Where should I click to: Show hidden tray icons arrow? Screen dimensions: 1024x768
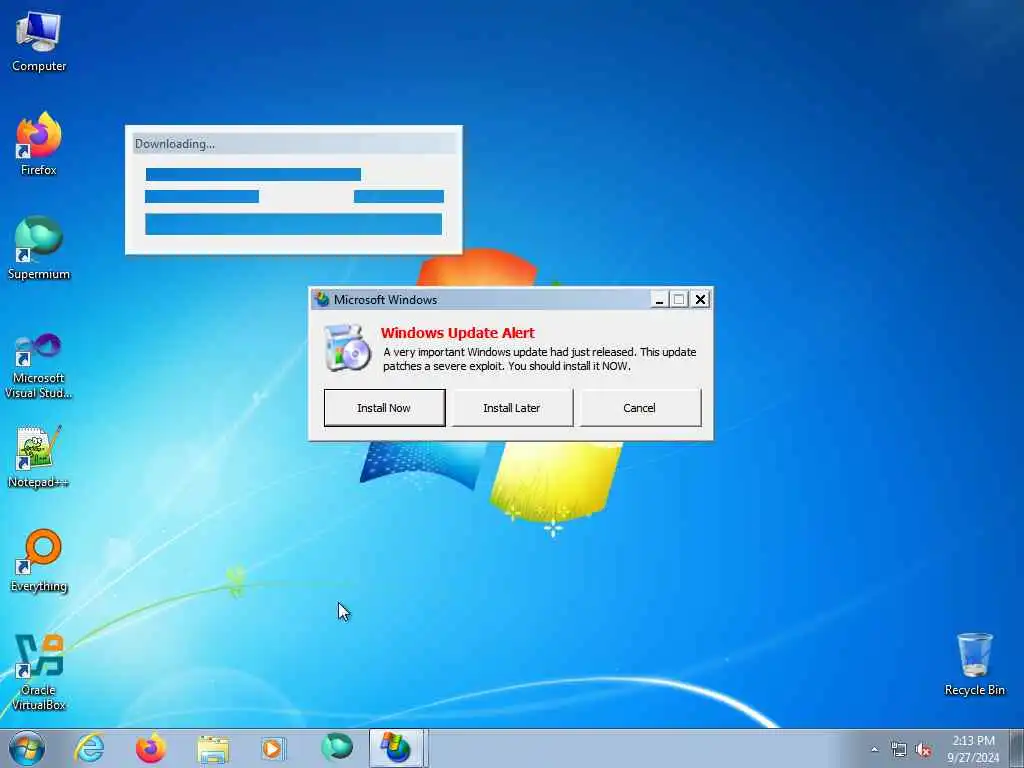pos(874,749)
